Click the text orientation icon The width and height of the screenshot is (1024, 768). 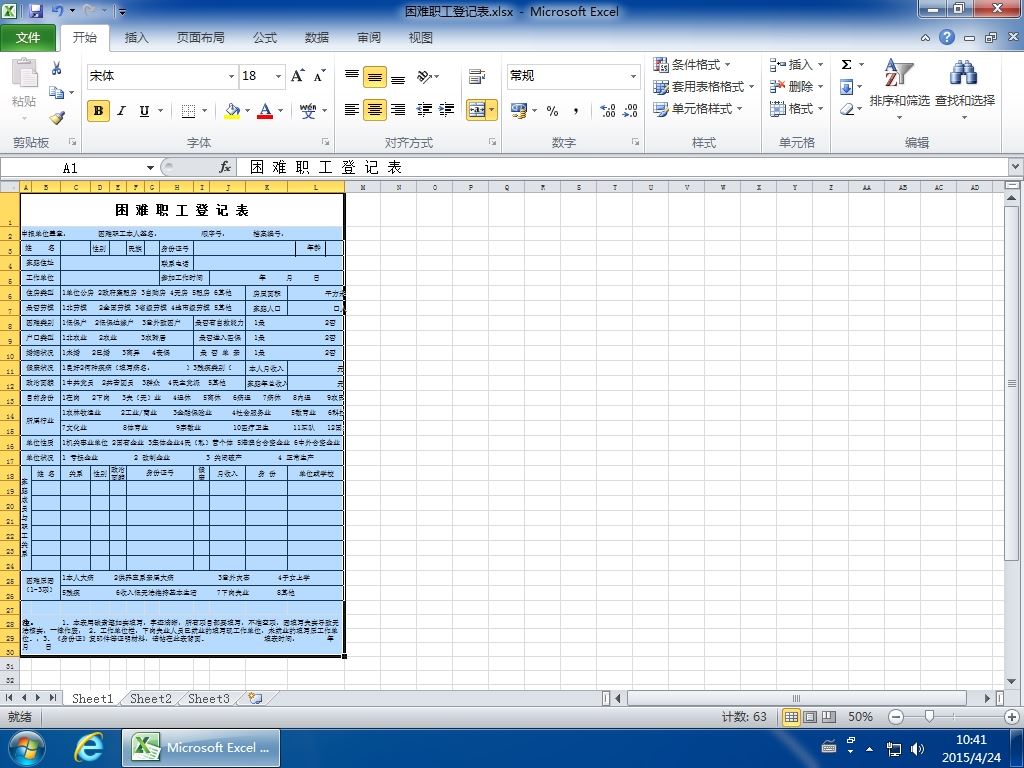(425, 76)
